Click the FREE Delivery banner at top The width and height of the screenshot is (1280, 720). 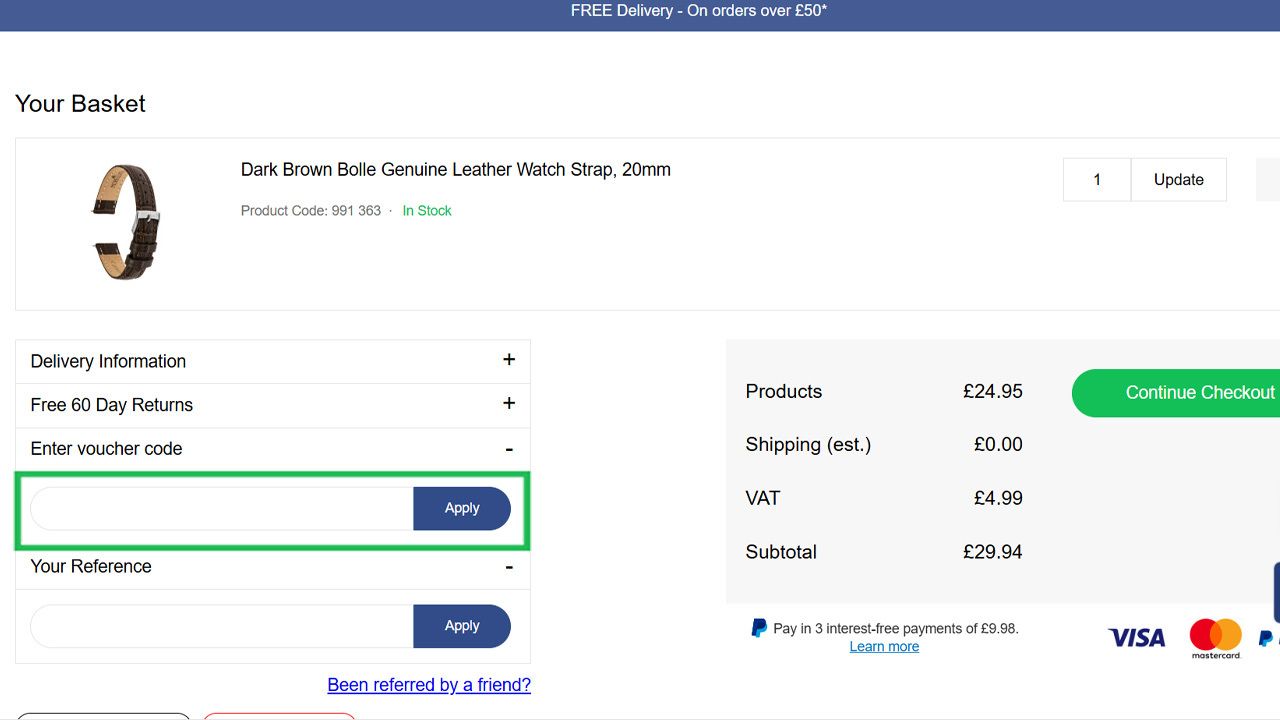[x=640, y=11]
